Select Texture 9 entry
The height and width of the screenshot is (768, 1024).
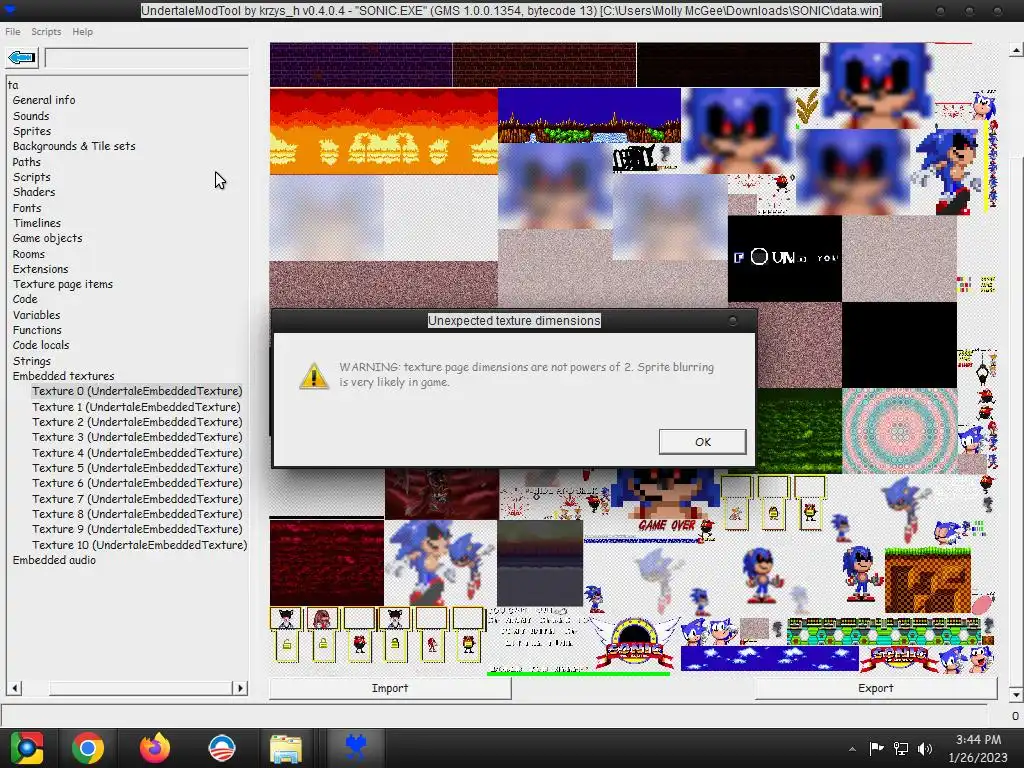(137, 529)
